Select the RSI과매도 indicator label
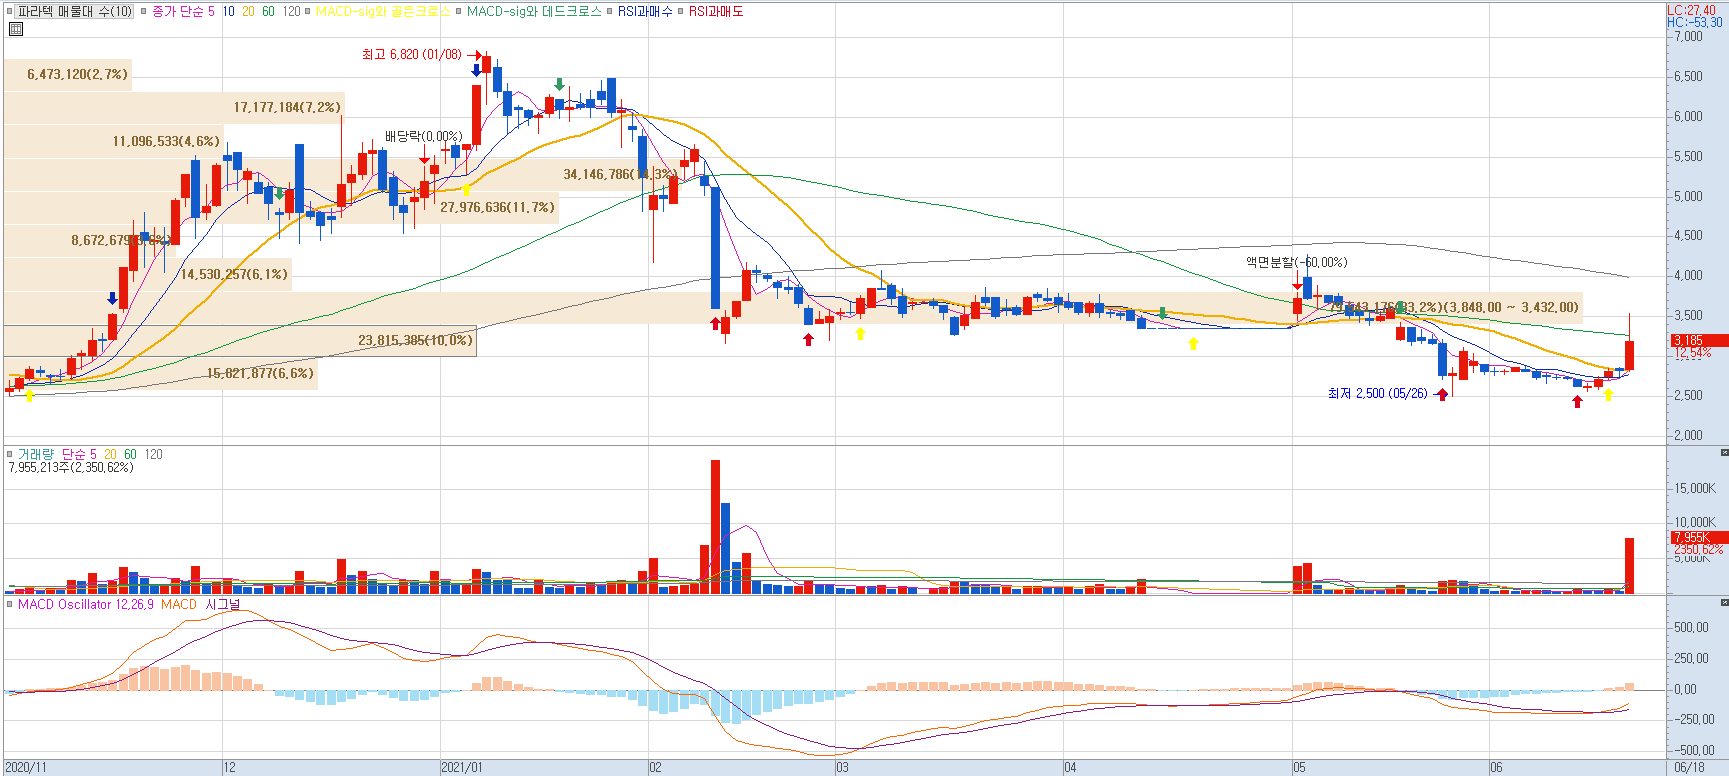 point(716,11)
